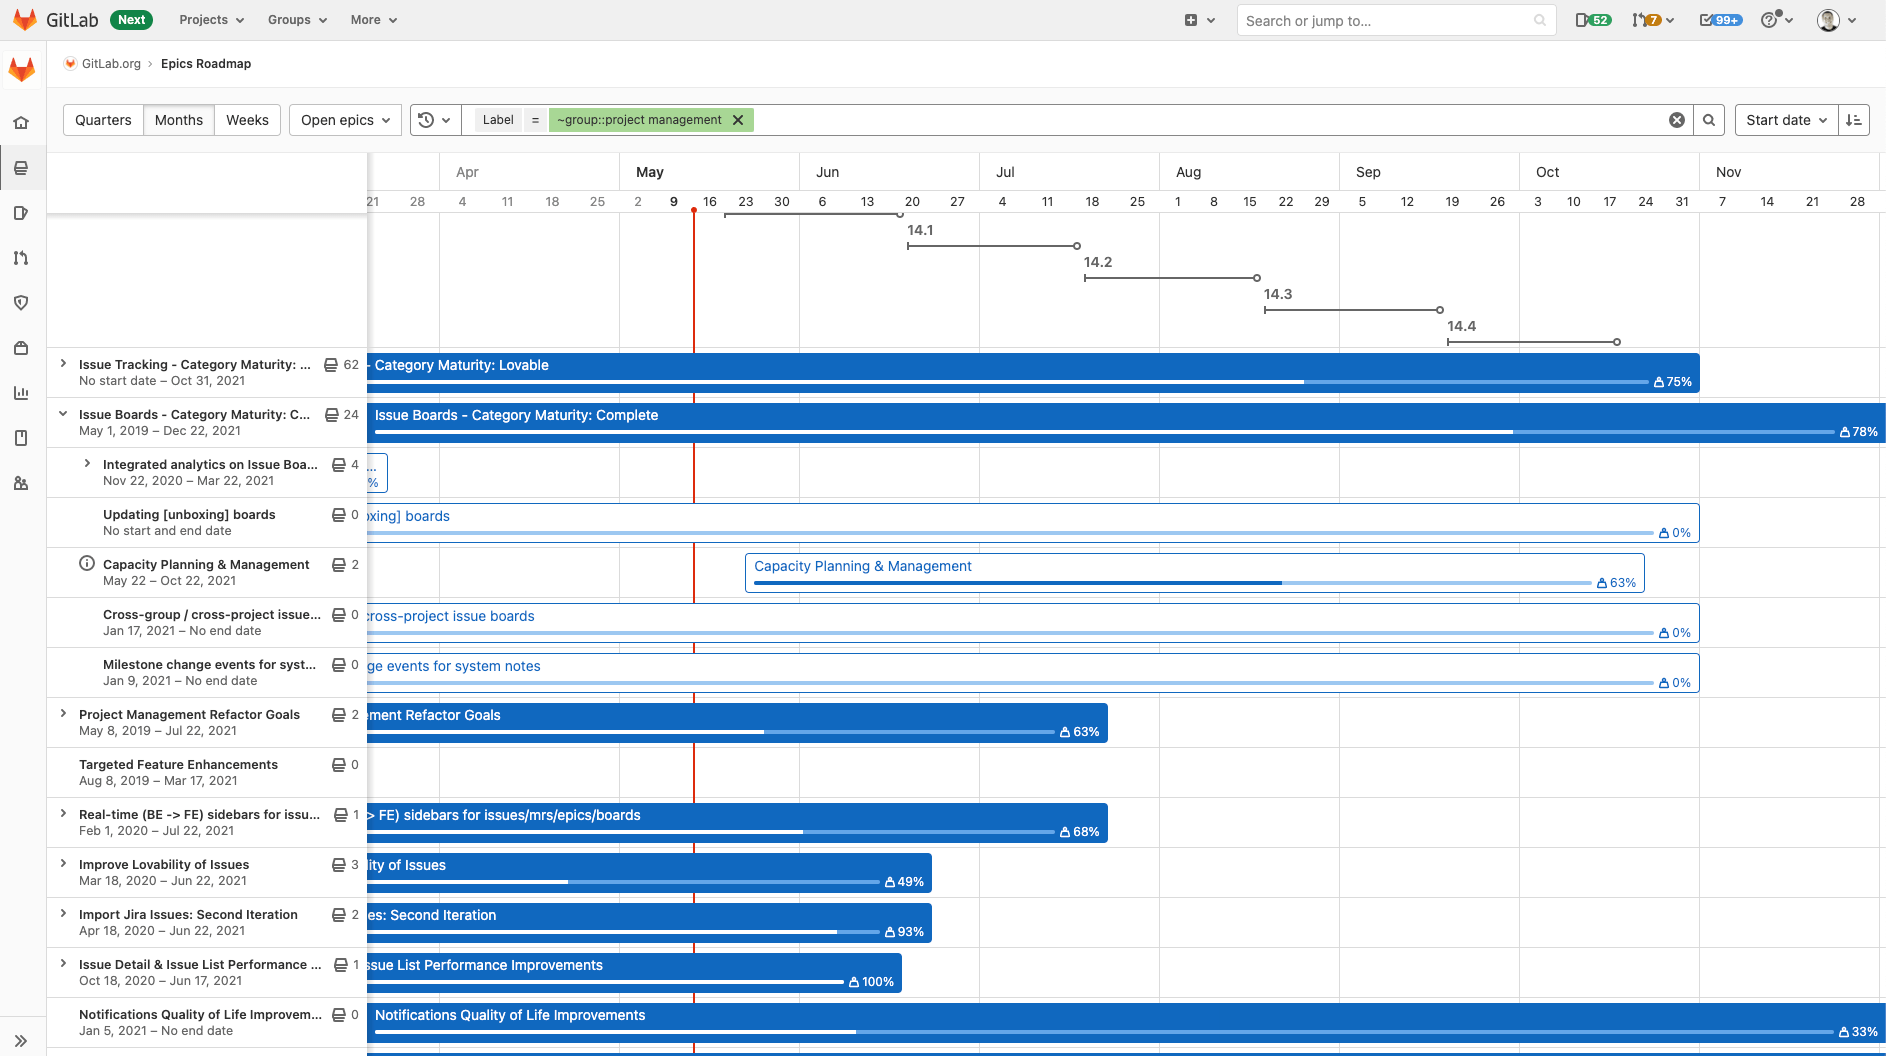Open the GitLab.org breadcrumb link
Viewport: 1886px width, 1056px height.
click(110, 63)
